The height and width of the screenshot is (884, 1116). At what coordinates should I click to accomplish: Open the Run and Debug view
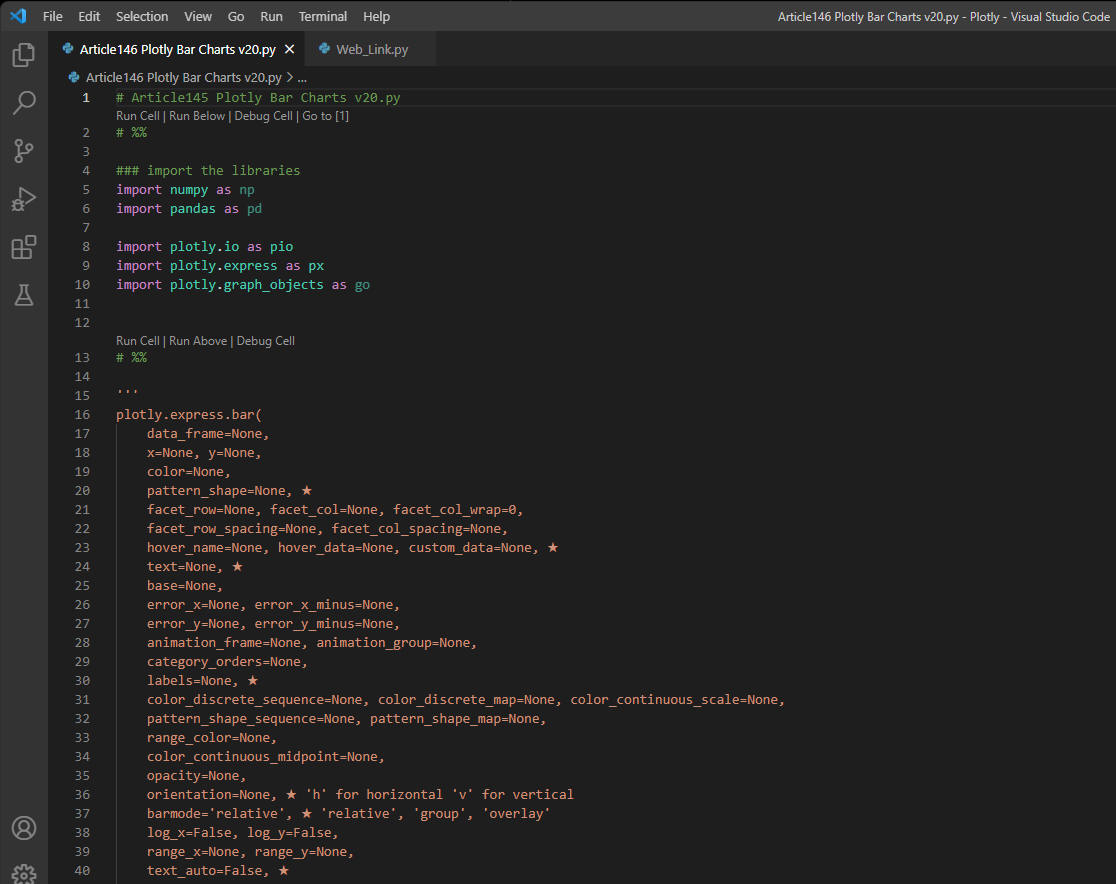tap(23, 199)
